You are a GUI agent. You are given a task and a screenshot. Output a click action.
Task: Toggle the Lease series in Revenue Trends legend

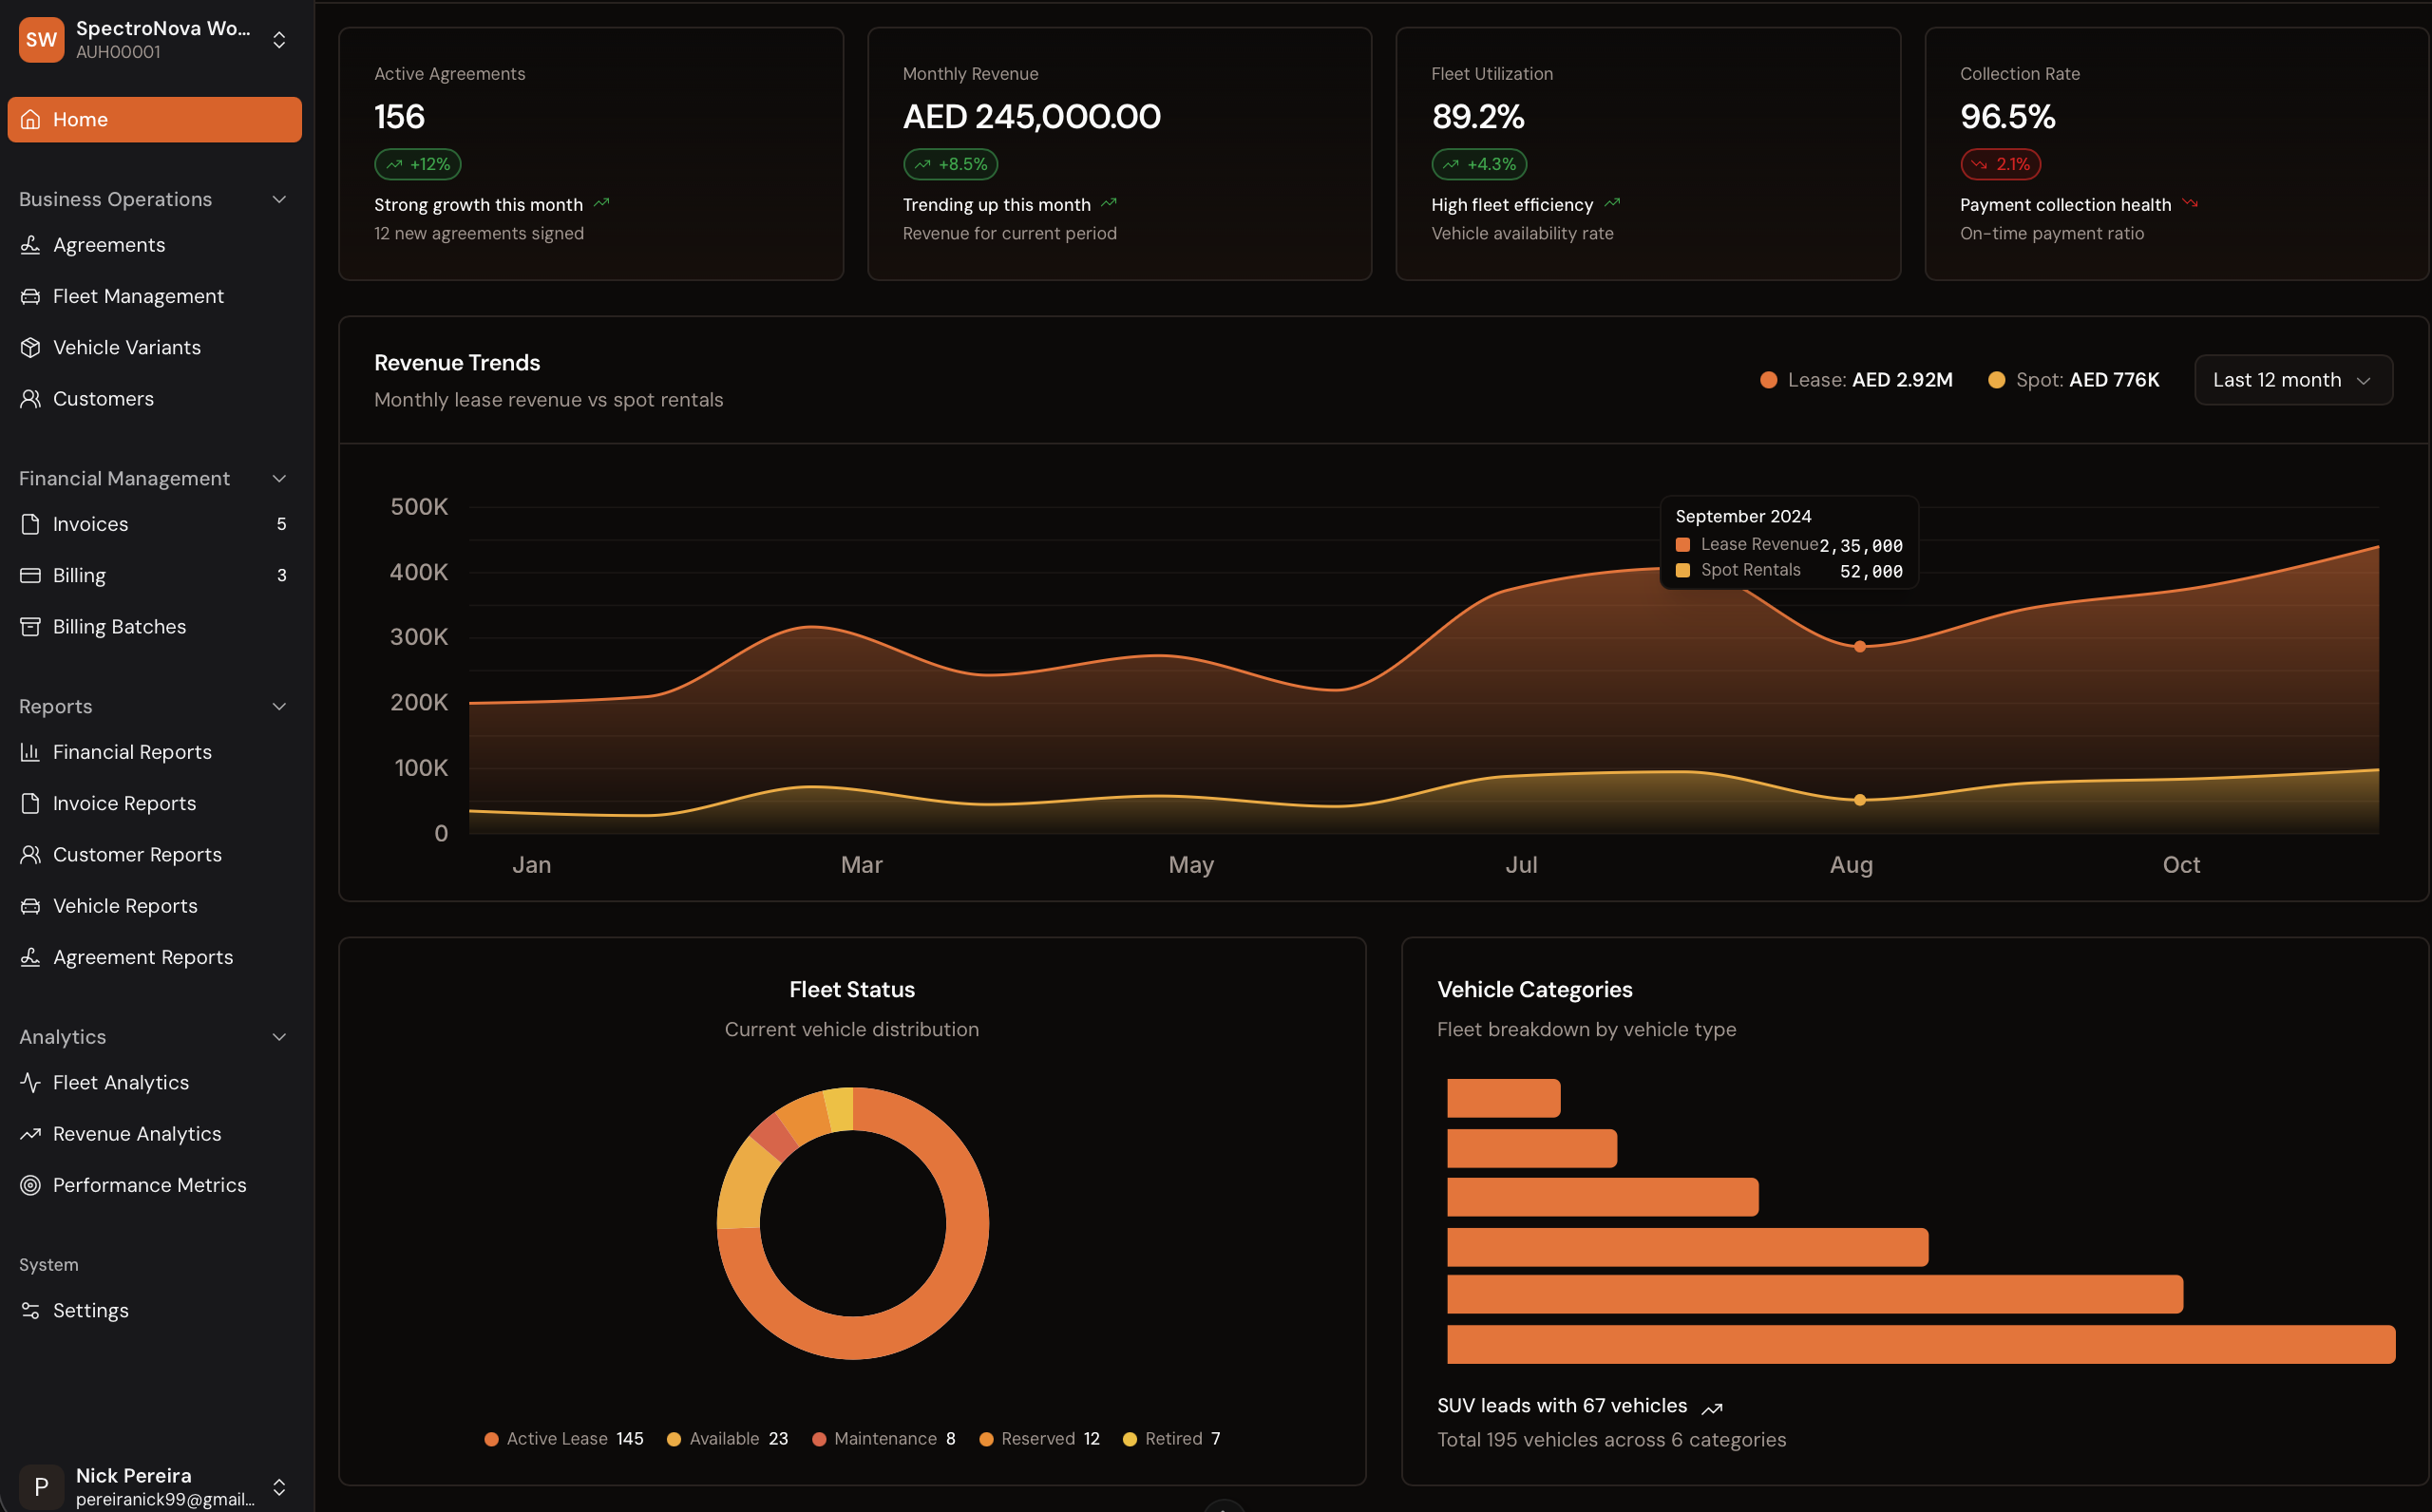click(1855, 379)
